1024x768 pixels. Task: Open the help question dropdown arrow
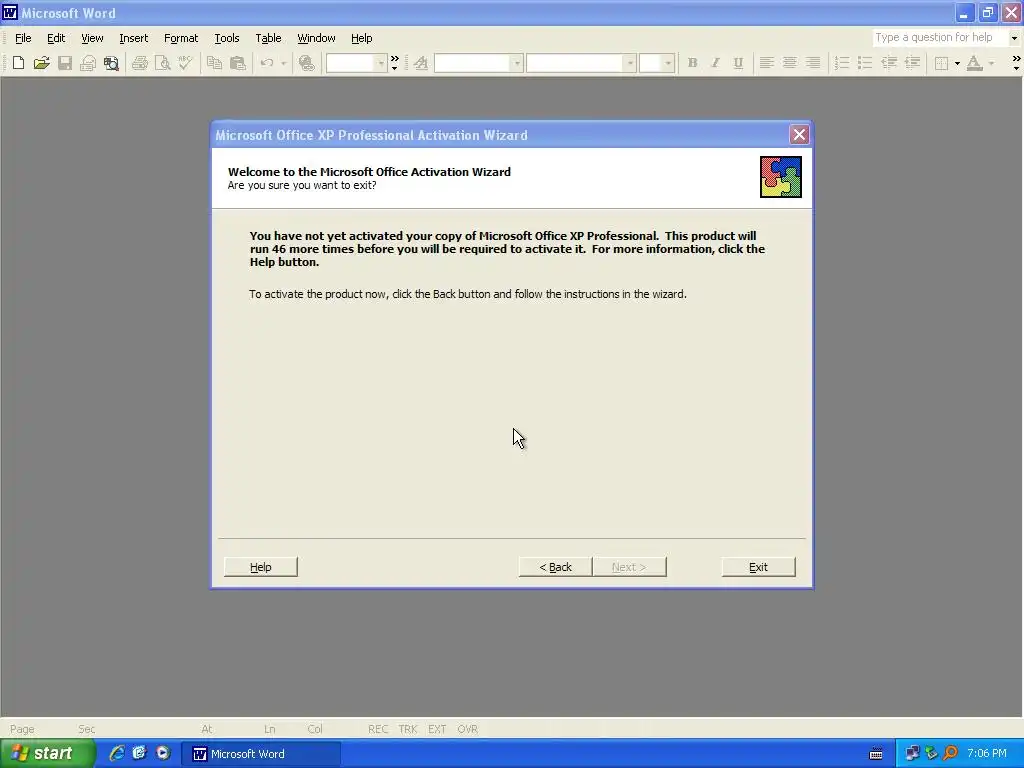point(1014,38)
